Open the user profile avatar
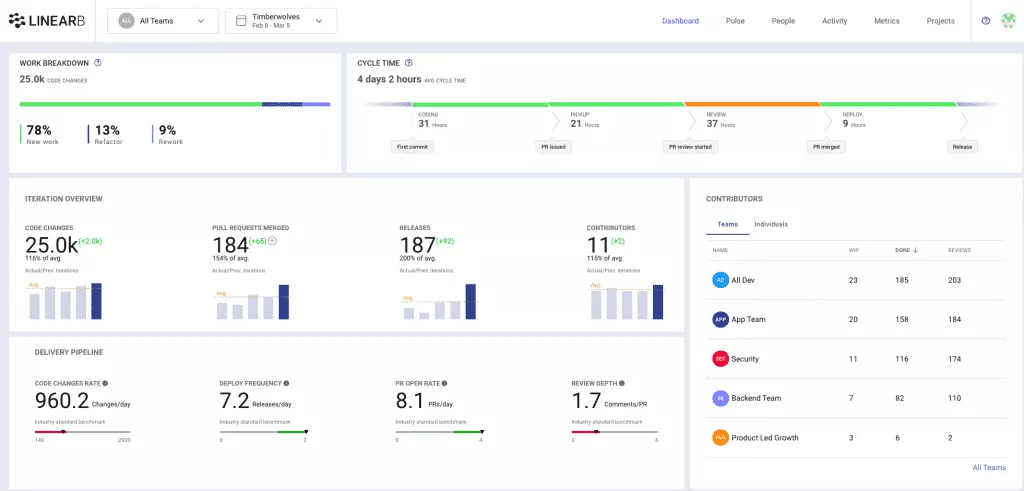Image resolution: width=1024 pixels, height=491 pixels. tap(1008, 21)
